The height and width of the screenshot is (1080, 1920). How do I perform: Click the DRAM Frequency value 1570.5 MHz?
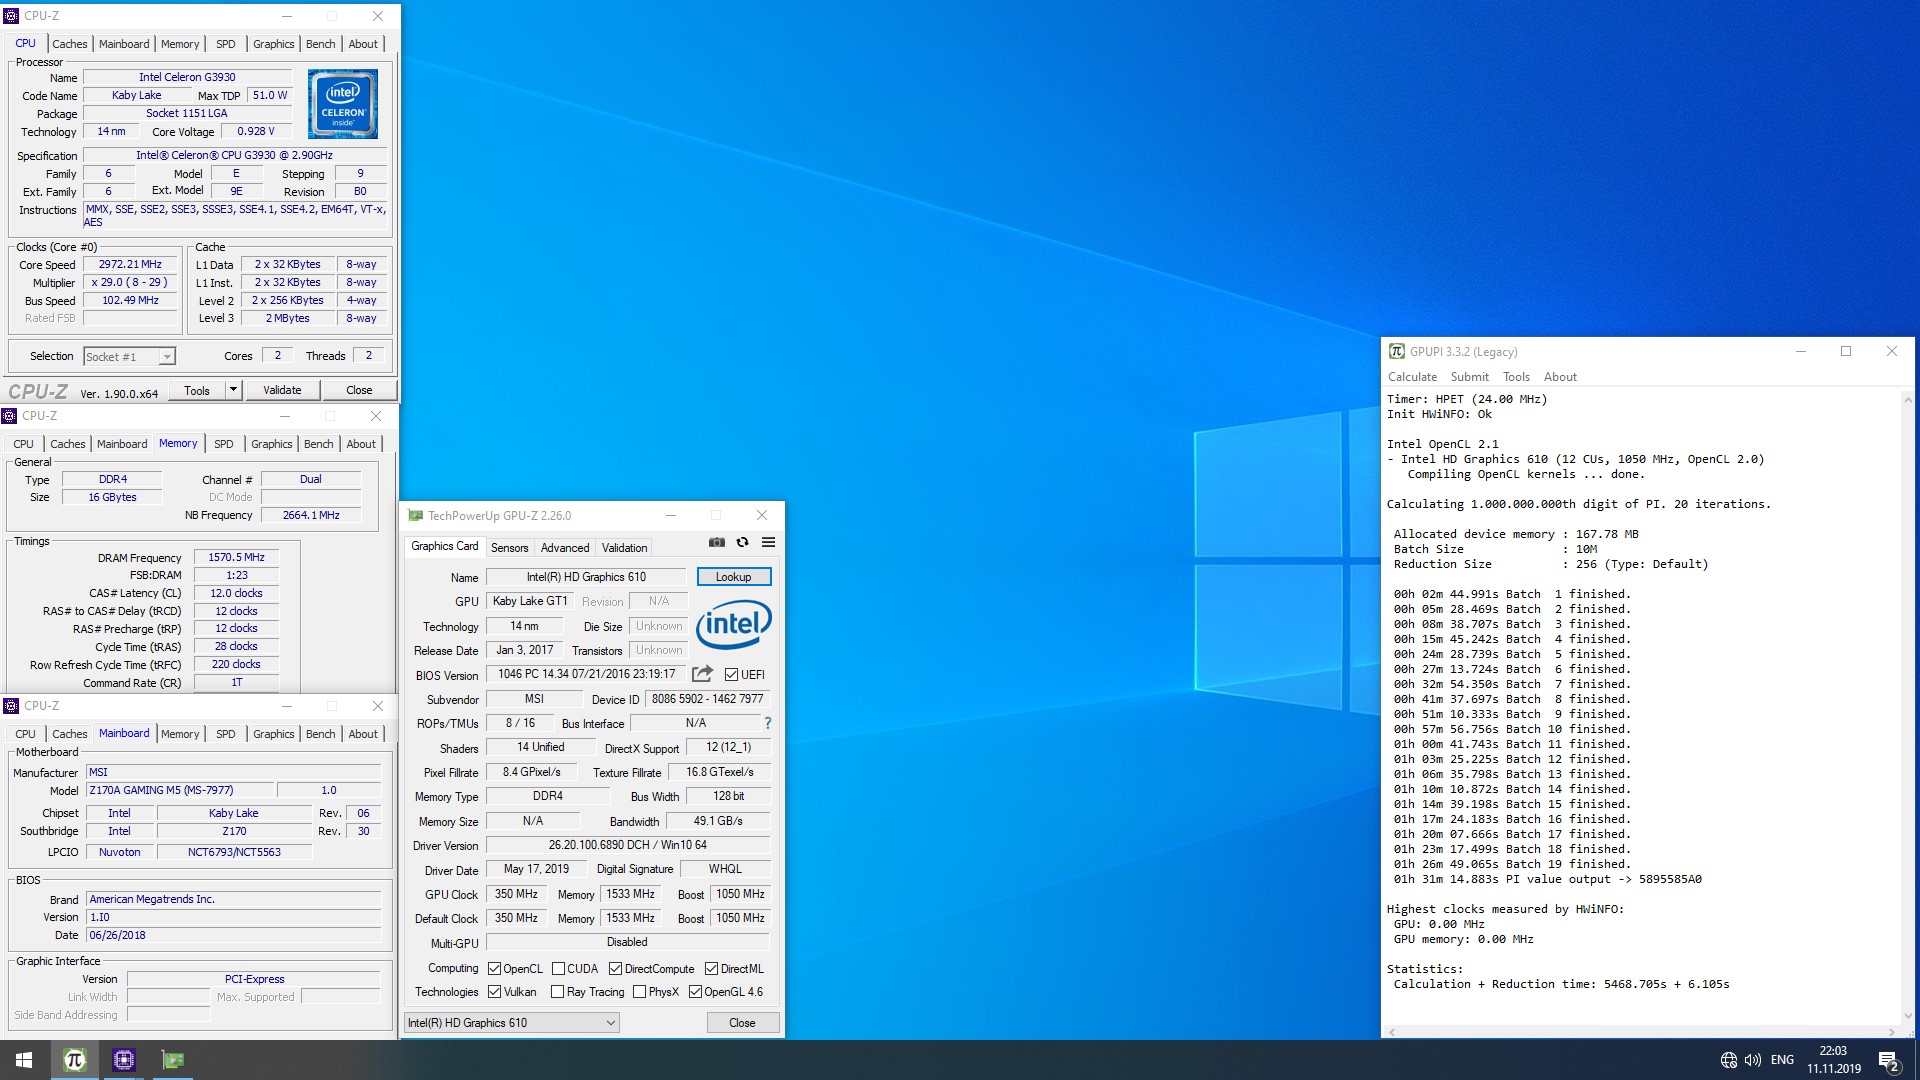(x=236, y=557)
